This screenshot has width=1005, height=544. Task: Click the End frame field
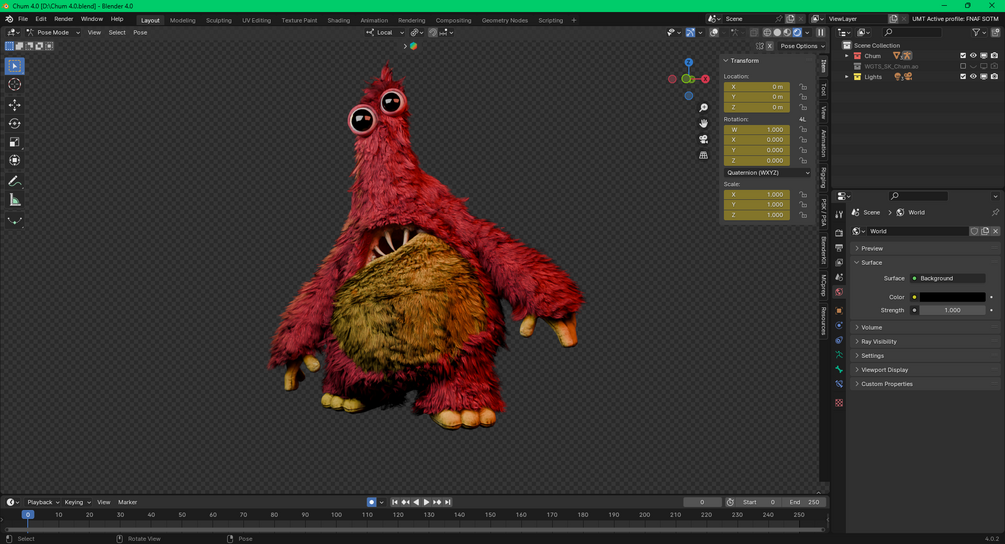tap(804, 502)
